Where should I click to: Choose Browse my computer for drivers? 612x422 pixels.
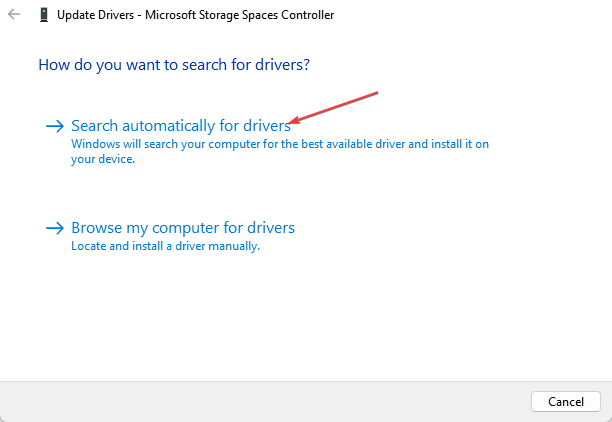(x=183, y=228)
